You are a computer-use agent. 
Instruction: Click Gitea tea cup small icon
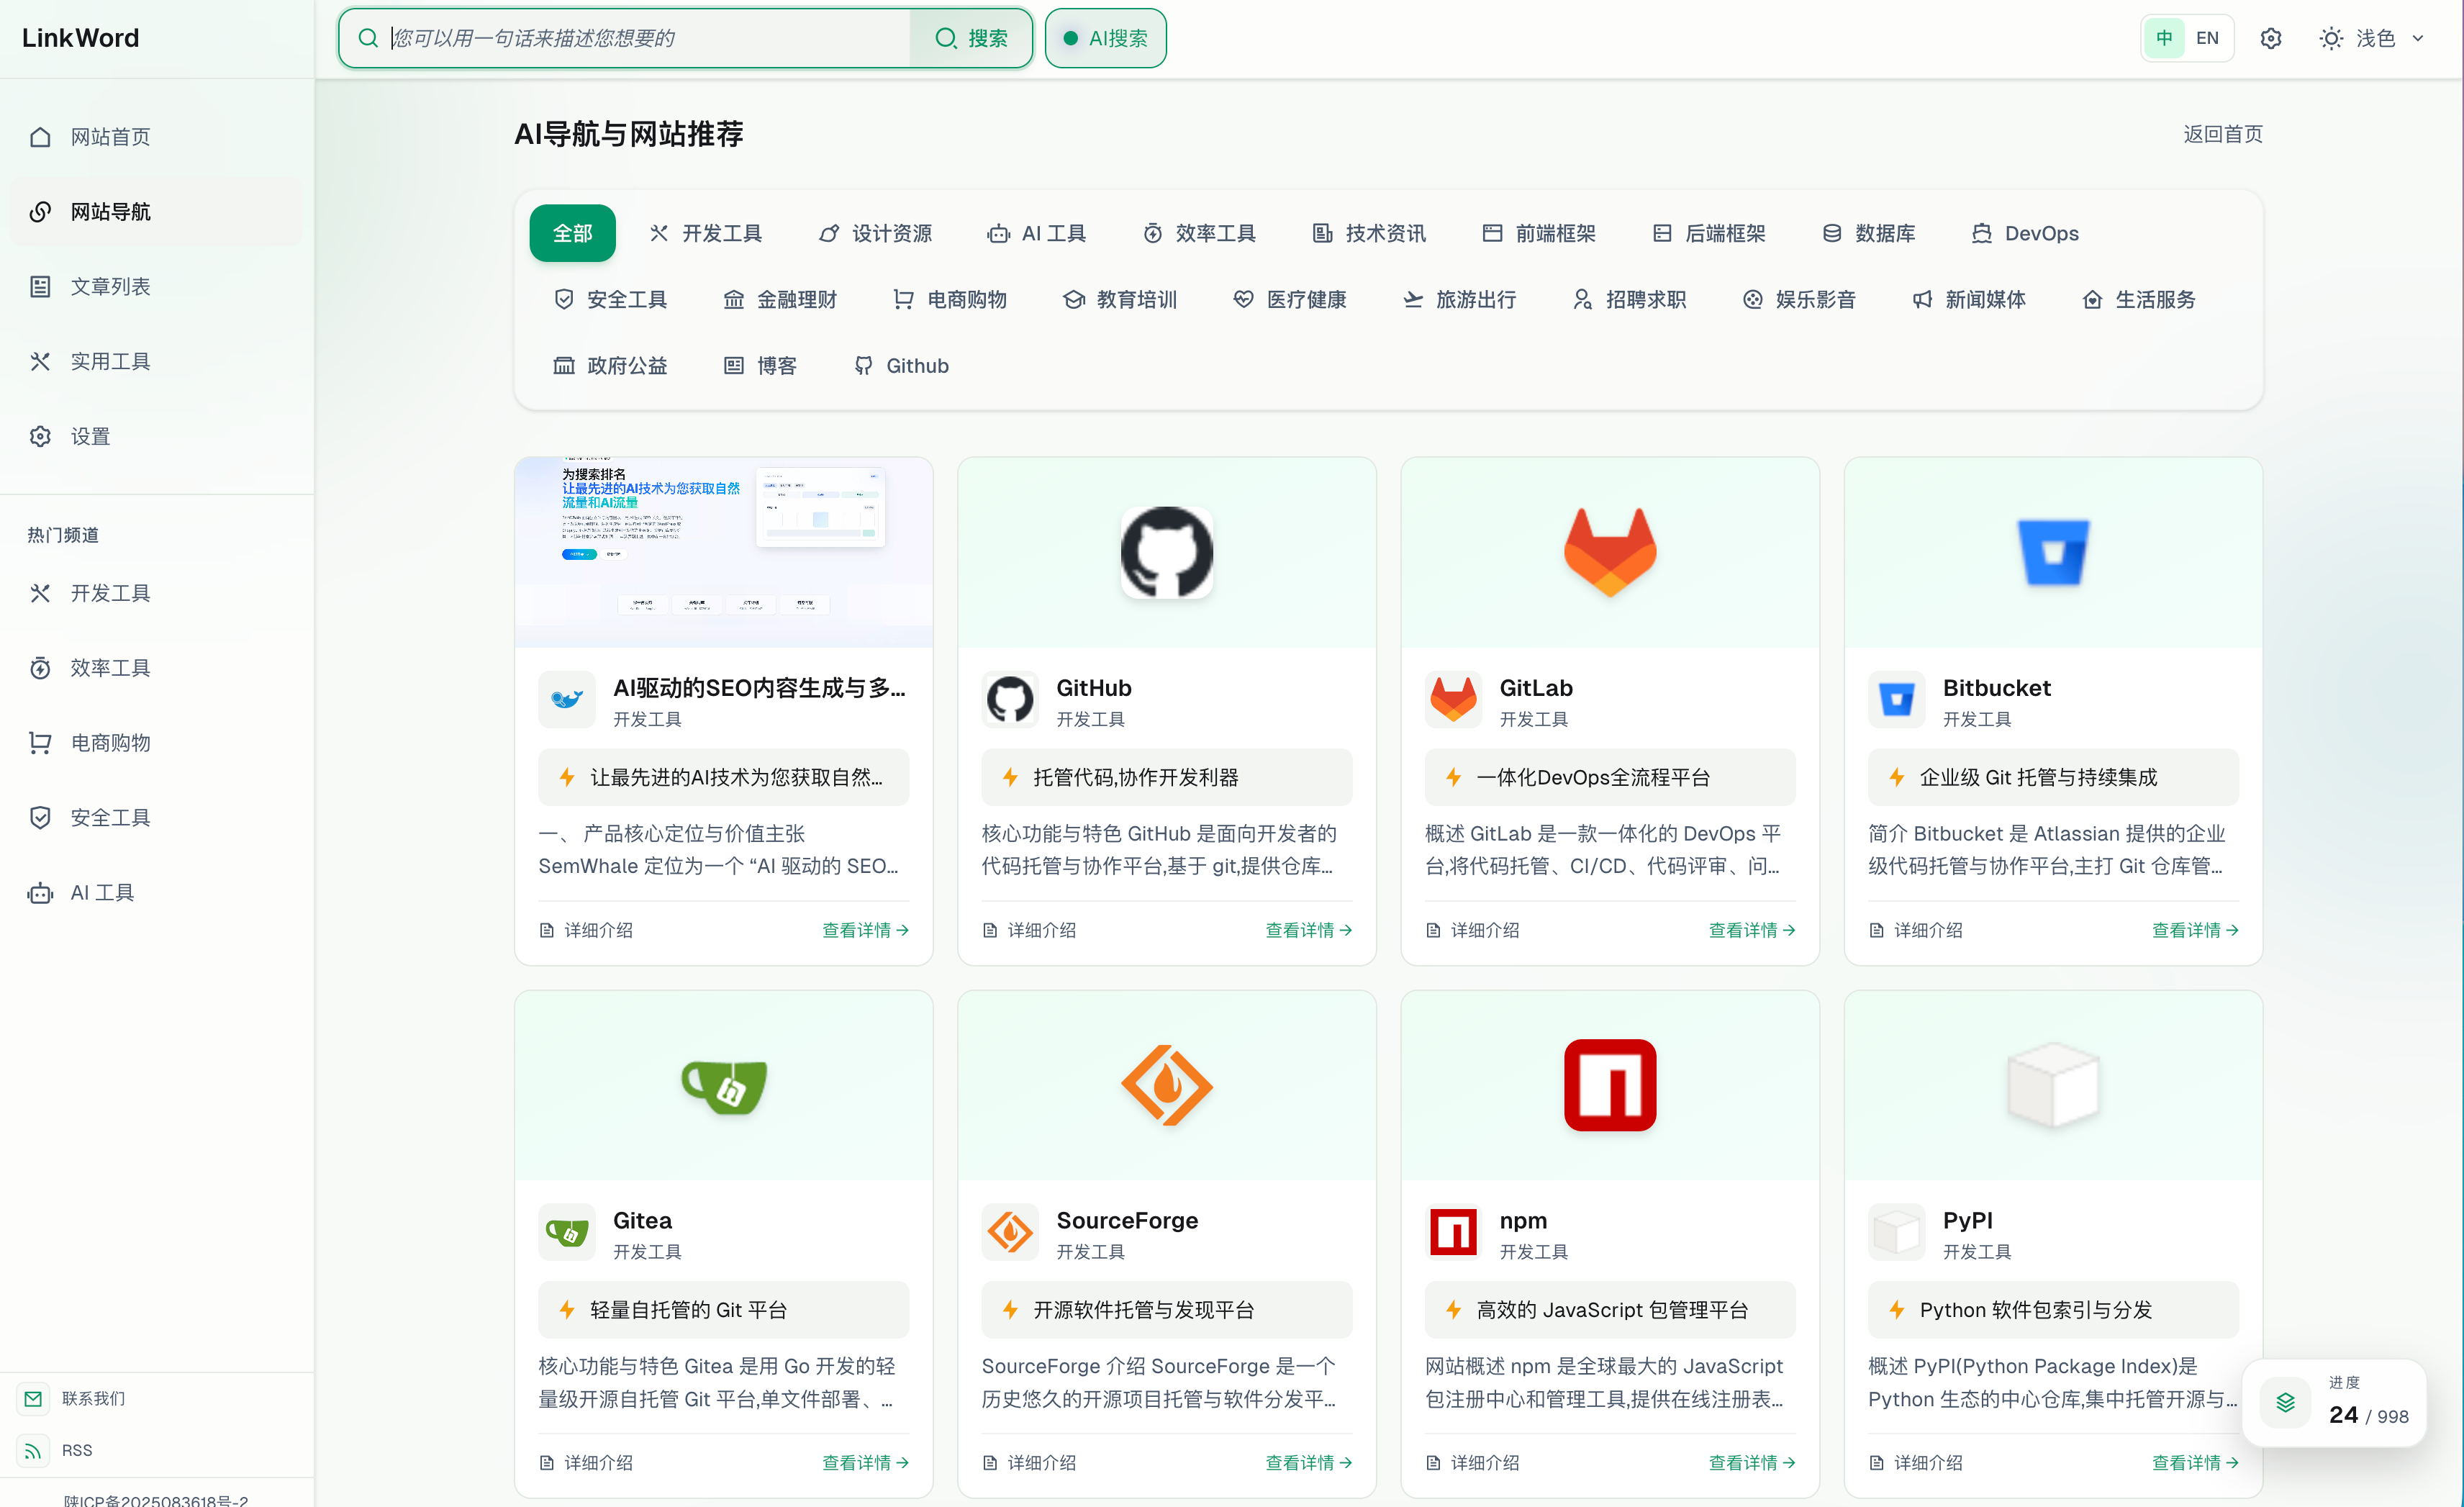567,1233
